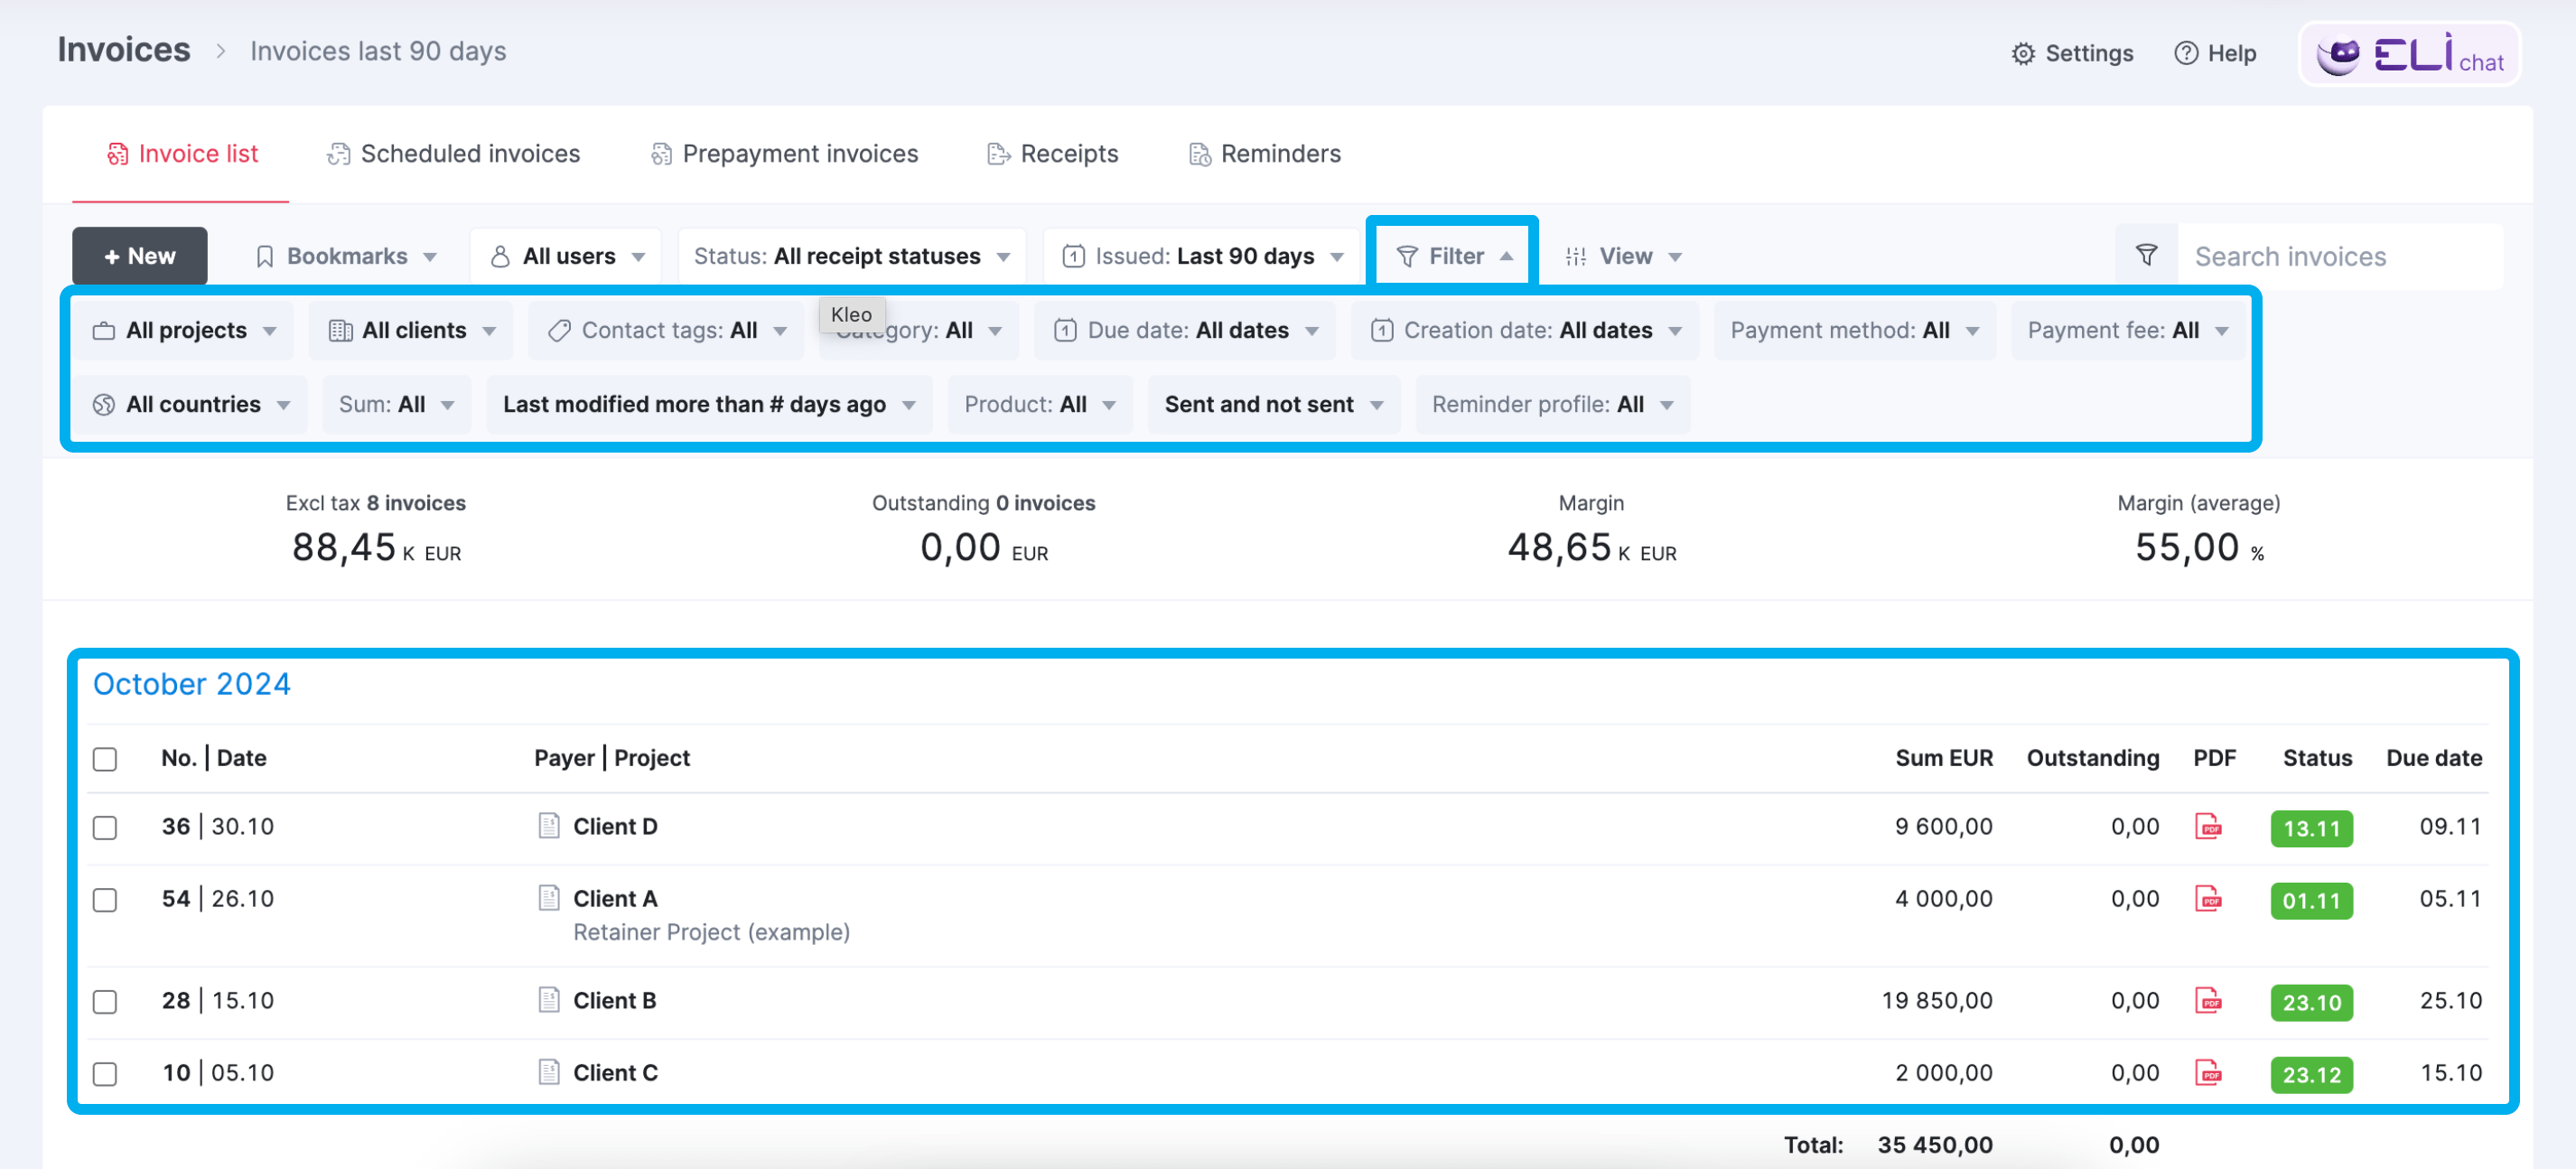Viewport: 2576px width, 1169px height.
Task: Click funnel icon beside search field
Action: [x=2146, y=256]
